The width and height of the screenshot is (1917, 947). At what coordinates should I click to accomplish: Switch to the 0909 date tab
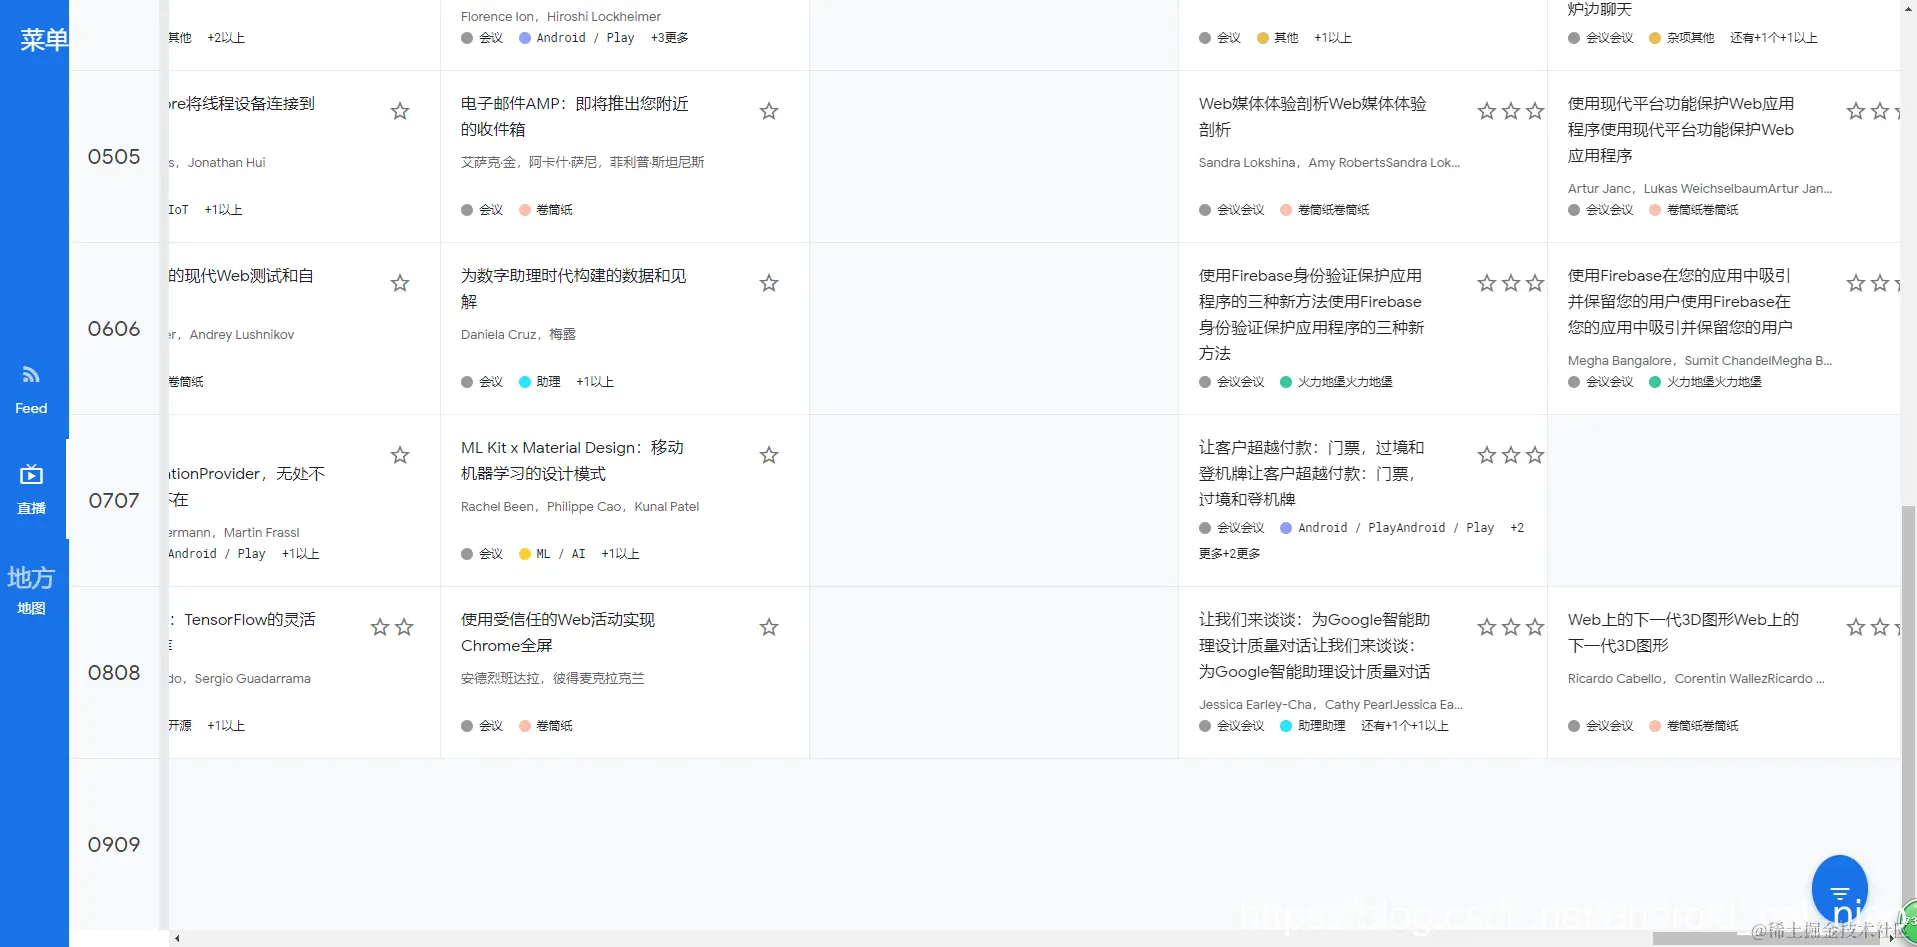pyautogui.click(x=113, y=844)
